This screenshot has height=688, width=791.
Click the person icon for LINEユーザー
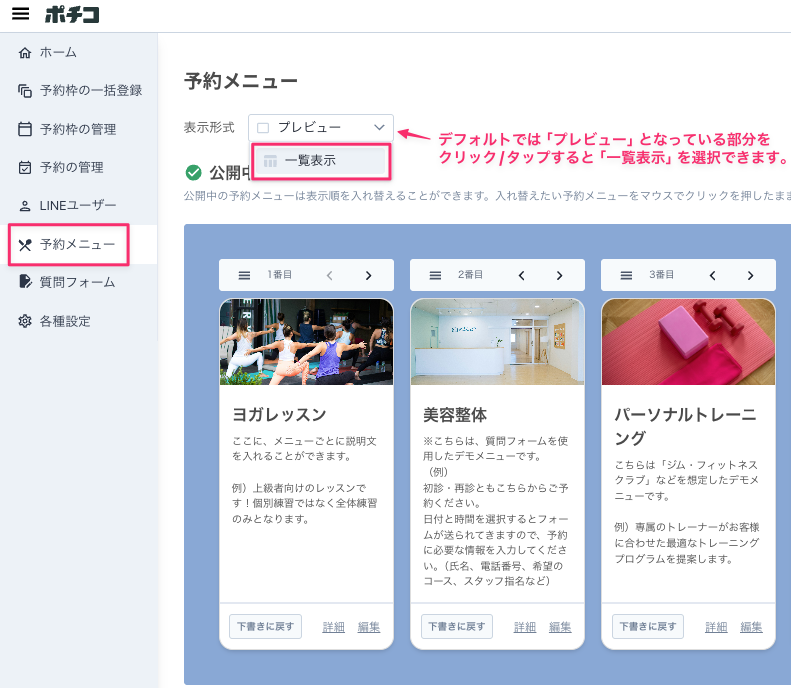[x=25, y=206]
